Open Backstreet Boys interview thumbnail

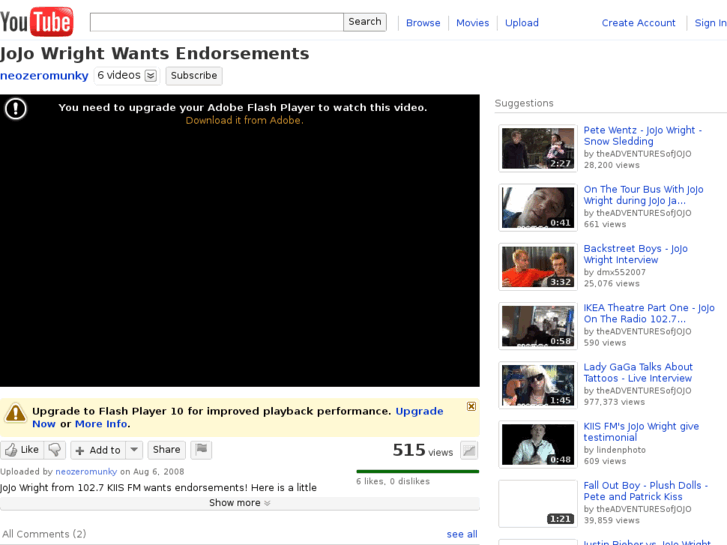coord(538,267)
